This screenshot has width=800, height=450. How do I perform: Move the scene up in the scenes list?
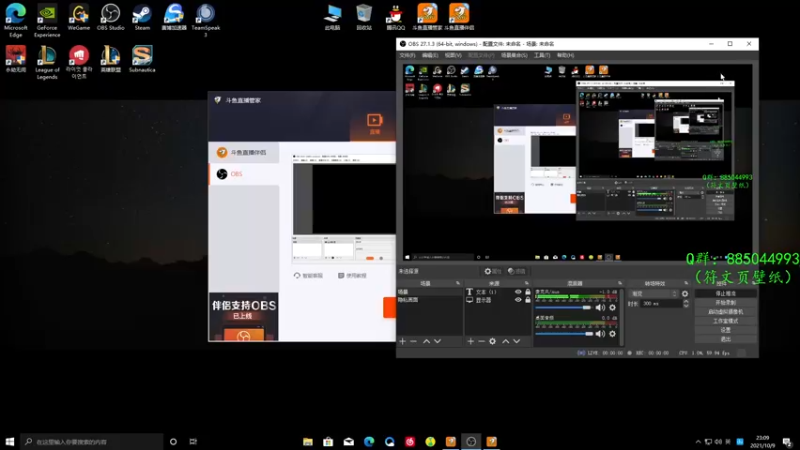[x=427, y=341]
